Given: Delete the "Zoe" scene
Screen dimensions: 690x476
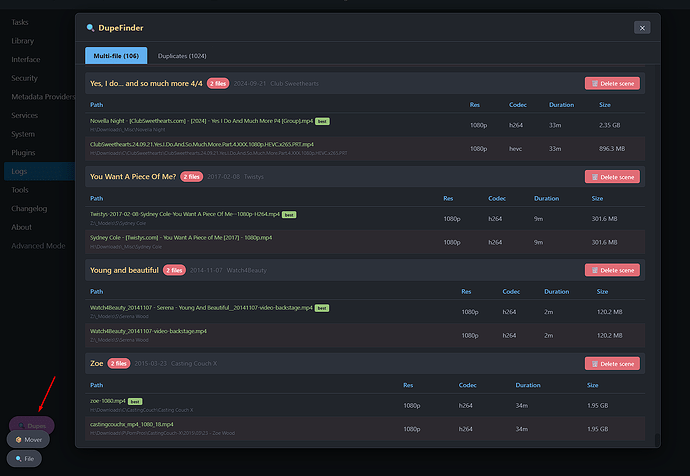Looking at the screenshot, I should point(612,363).
